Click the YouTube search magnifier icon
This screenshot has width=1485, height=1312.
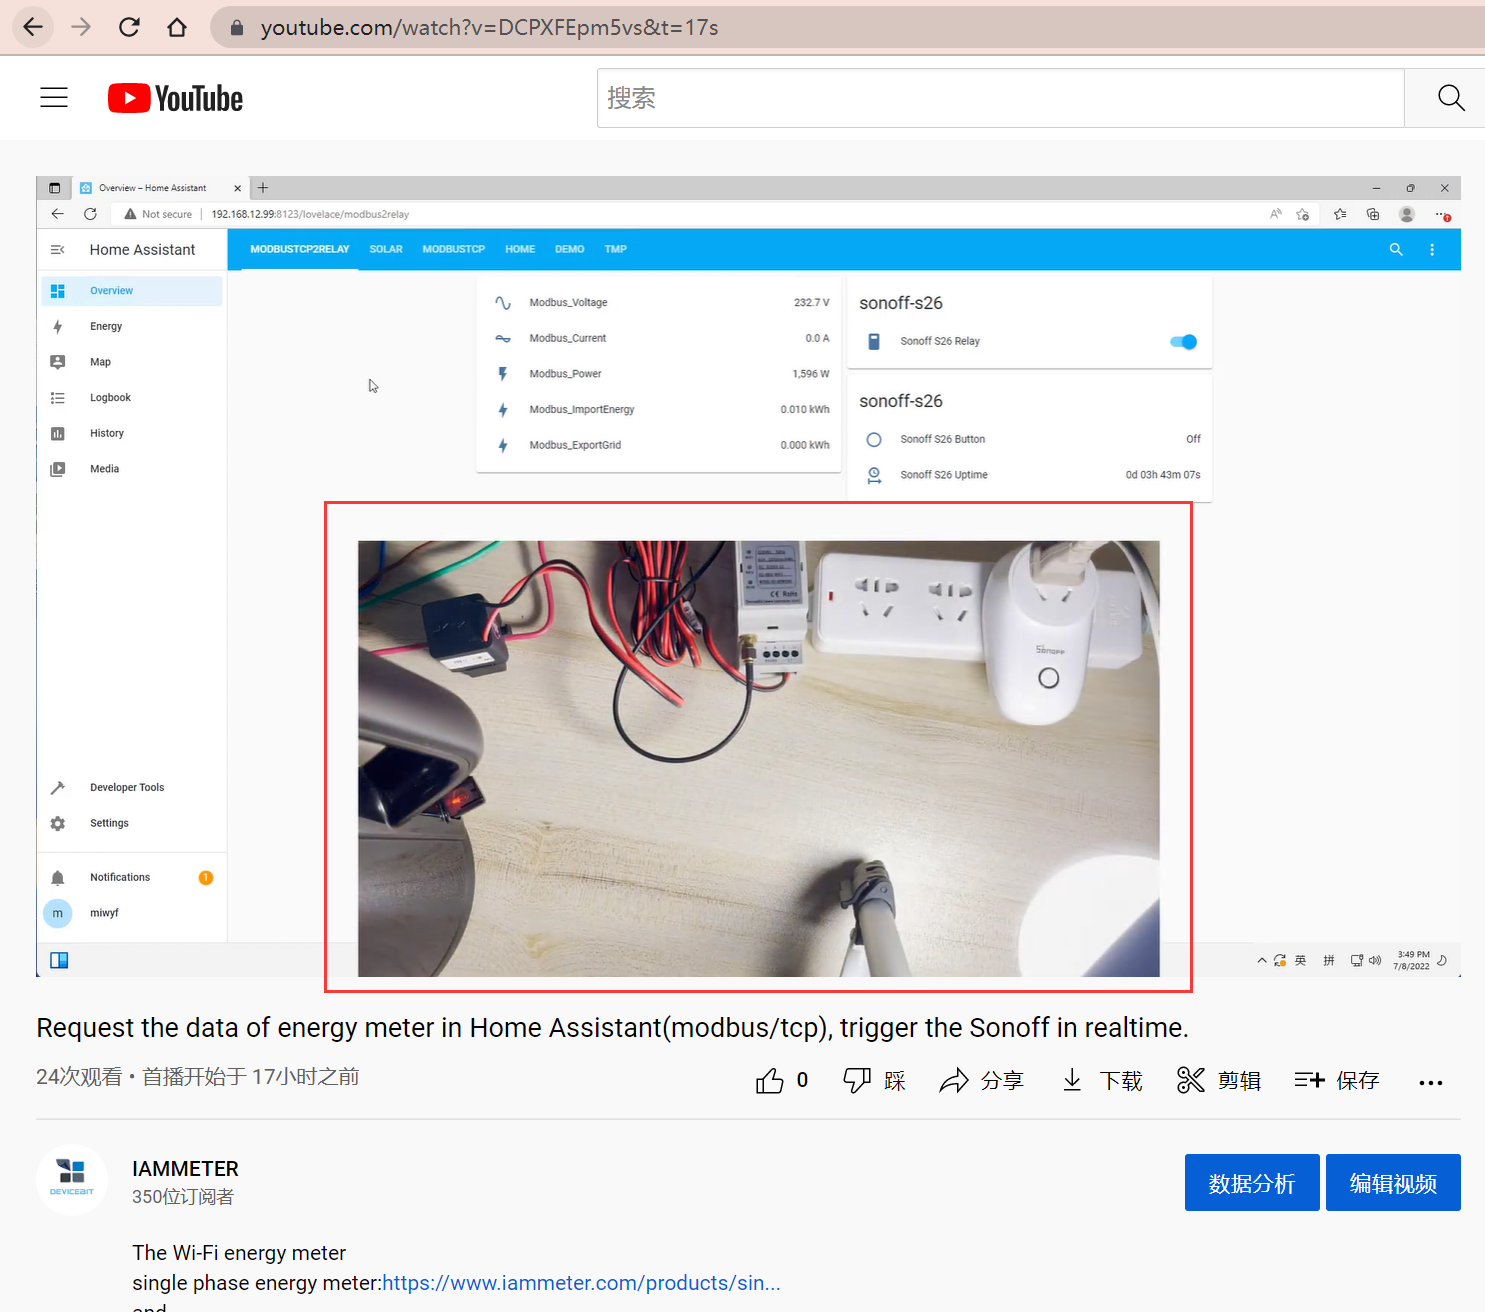[1450, 98]
